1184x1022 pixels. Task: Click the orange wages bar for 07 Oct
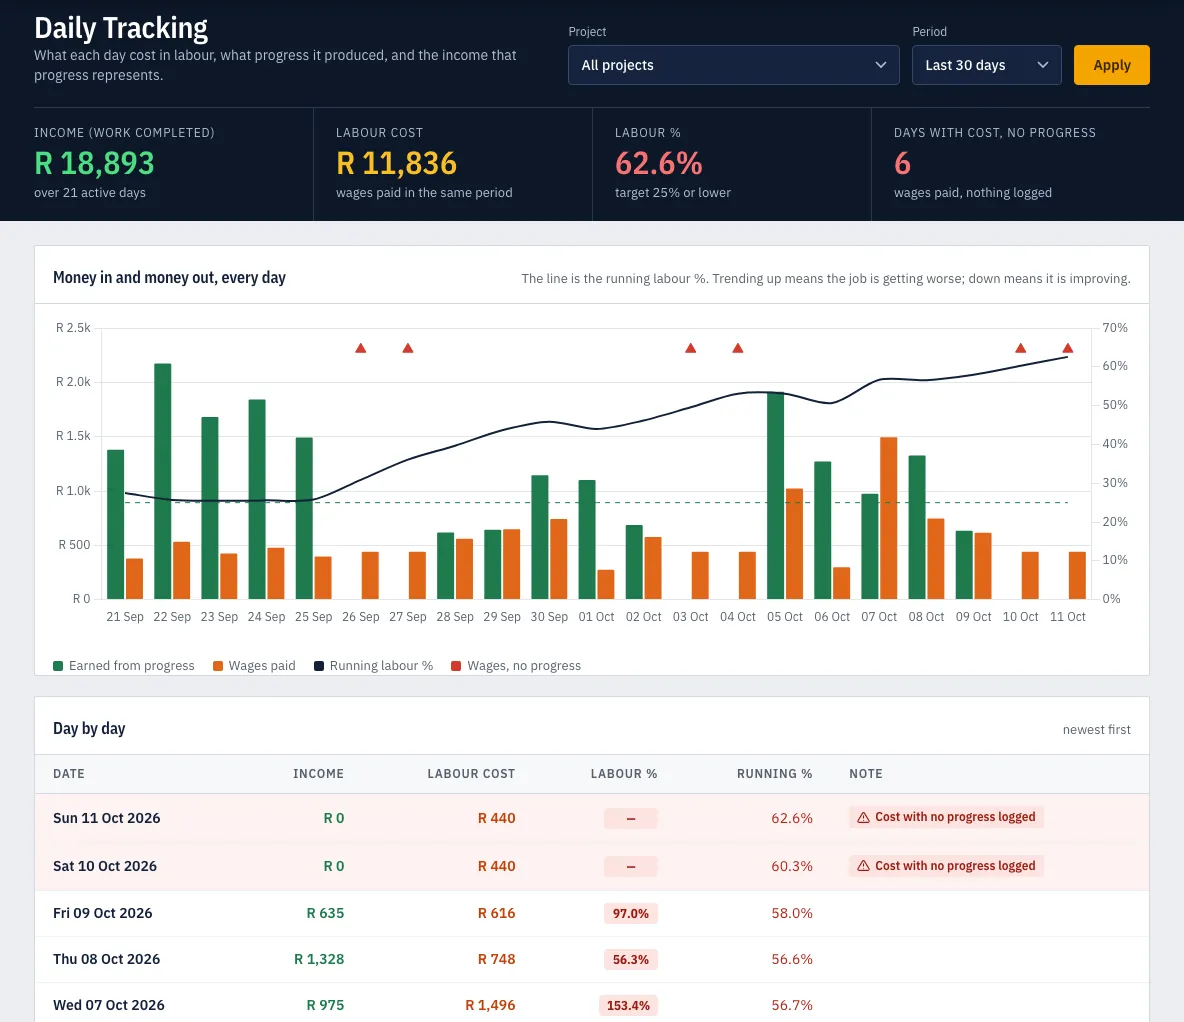point(889,518)
